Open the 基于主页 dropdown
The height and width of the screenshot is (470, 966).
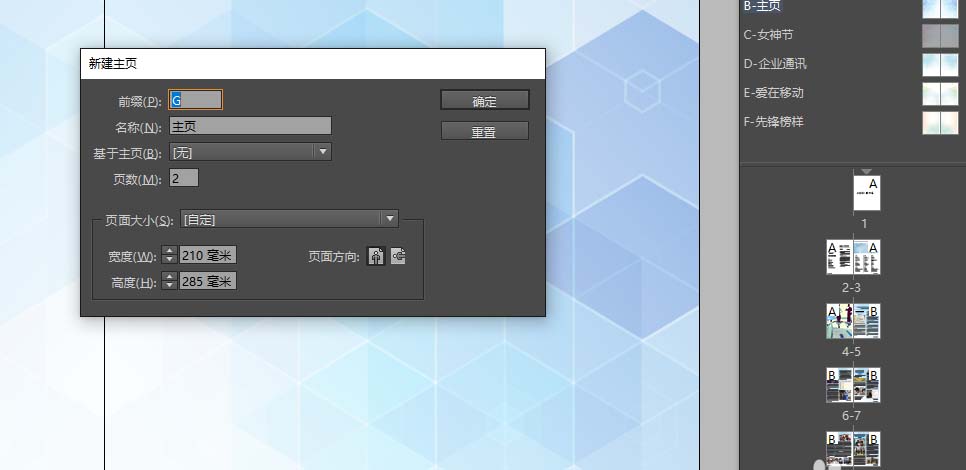click(250, 152)
